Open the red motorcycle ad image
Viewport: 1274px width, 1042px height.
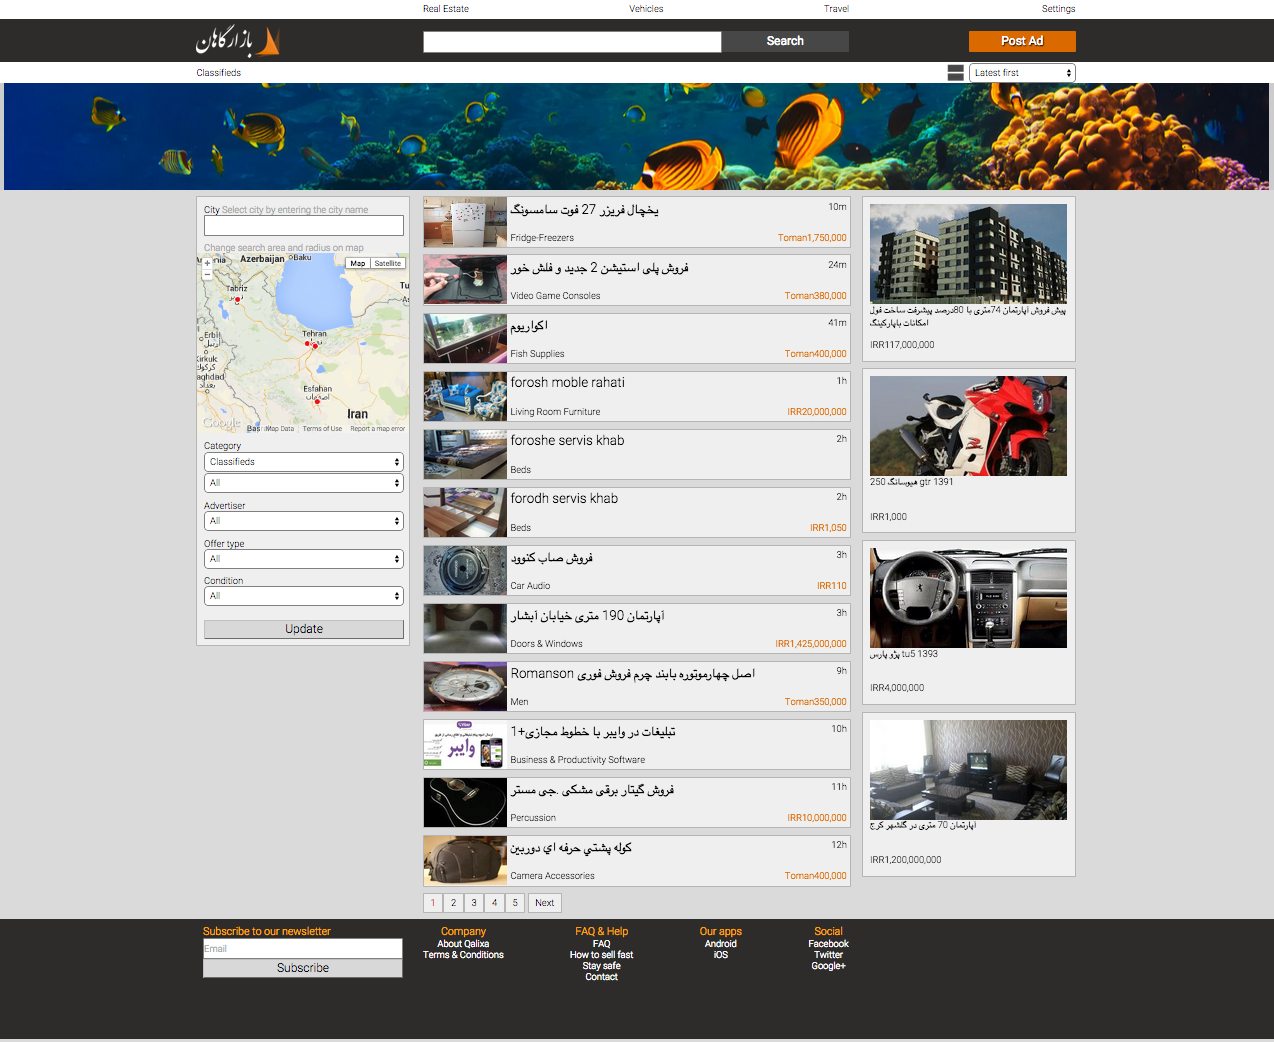point(968,426)
